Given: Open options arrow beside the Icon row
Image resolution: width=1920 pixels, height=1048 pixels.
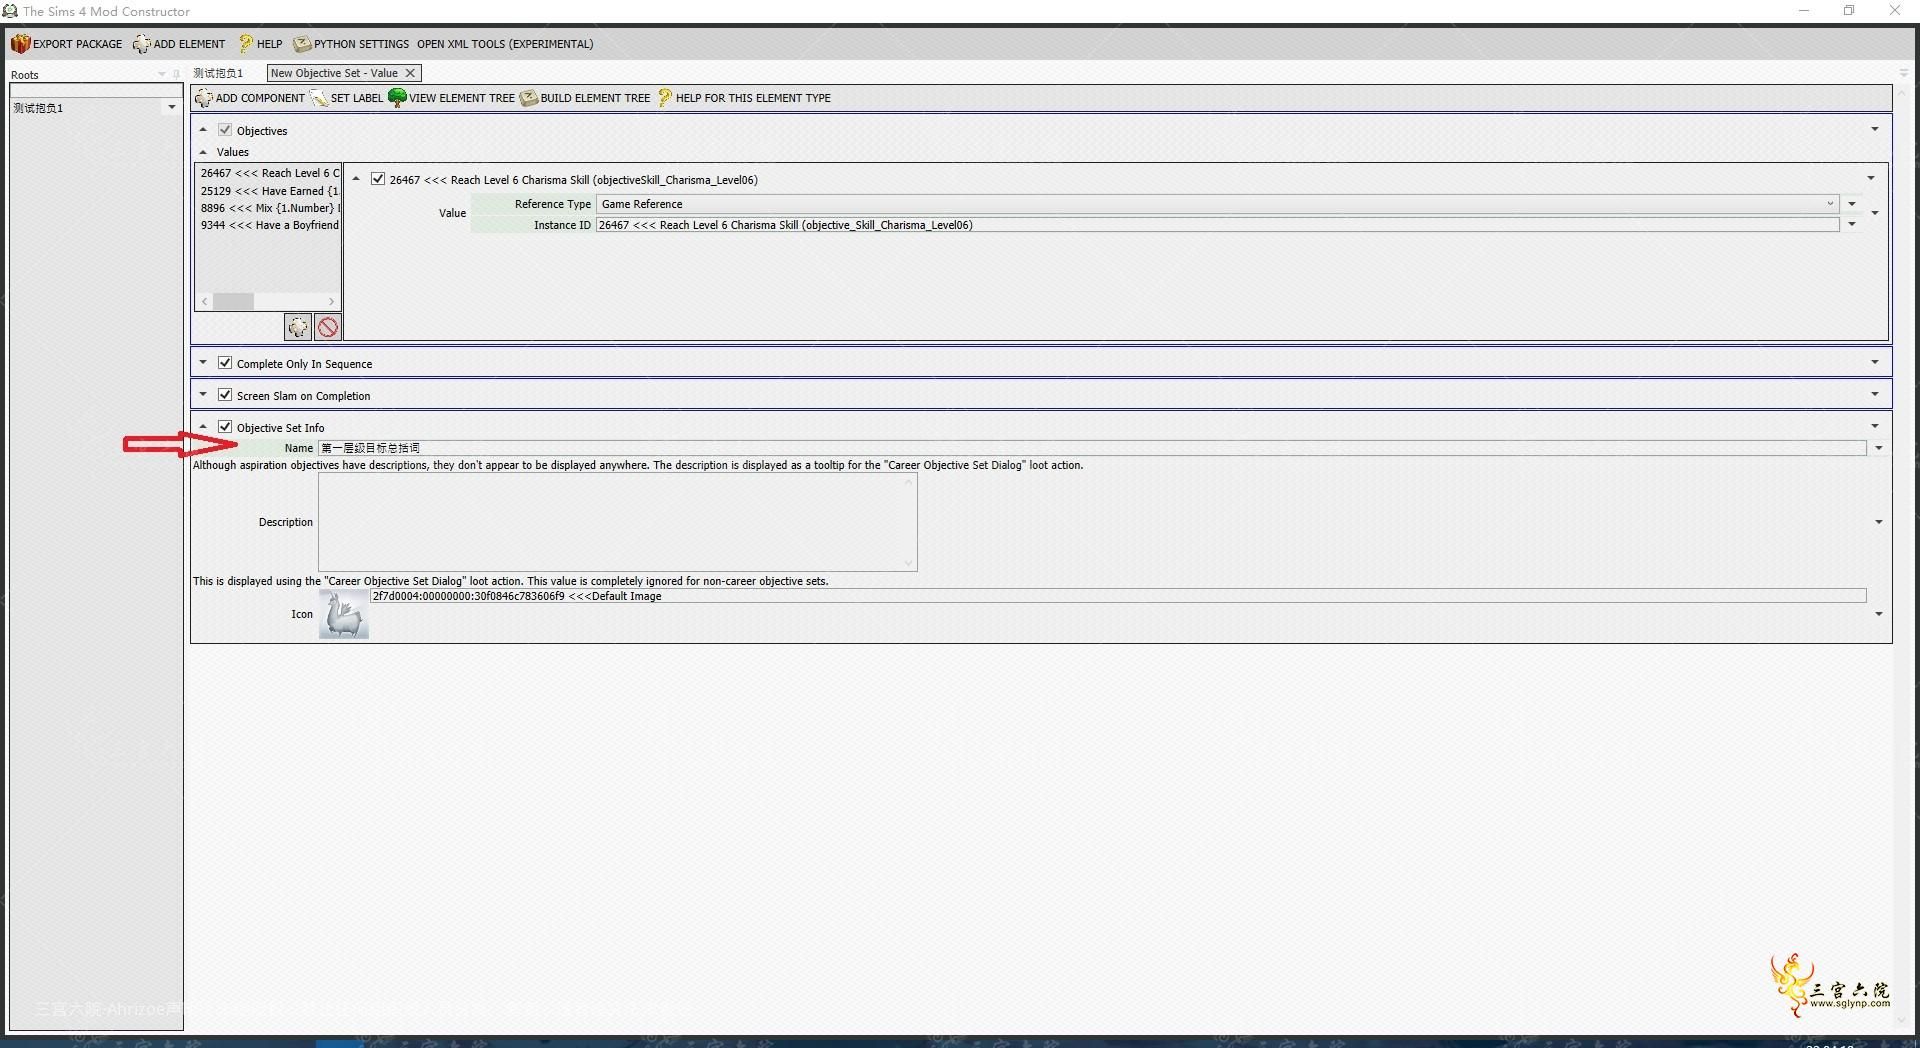Looking at the screenshot, I should [1879, 614].
